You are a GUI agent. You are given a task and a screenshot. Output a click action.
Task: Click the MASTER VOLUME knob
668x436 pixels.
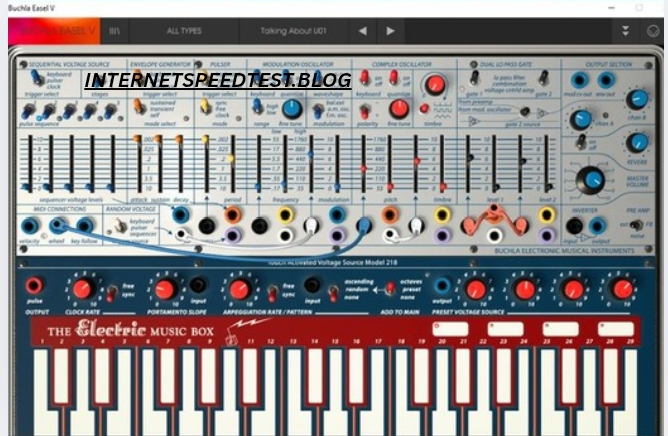(591, 181)
